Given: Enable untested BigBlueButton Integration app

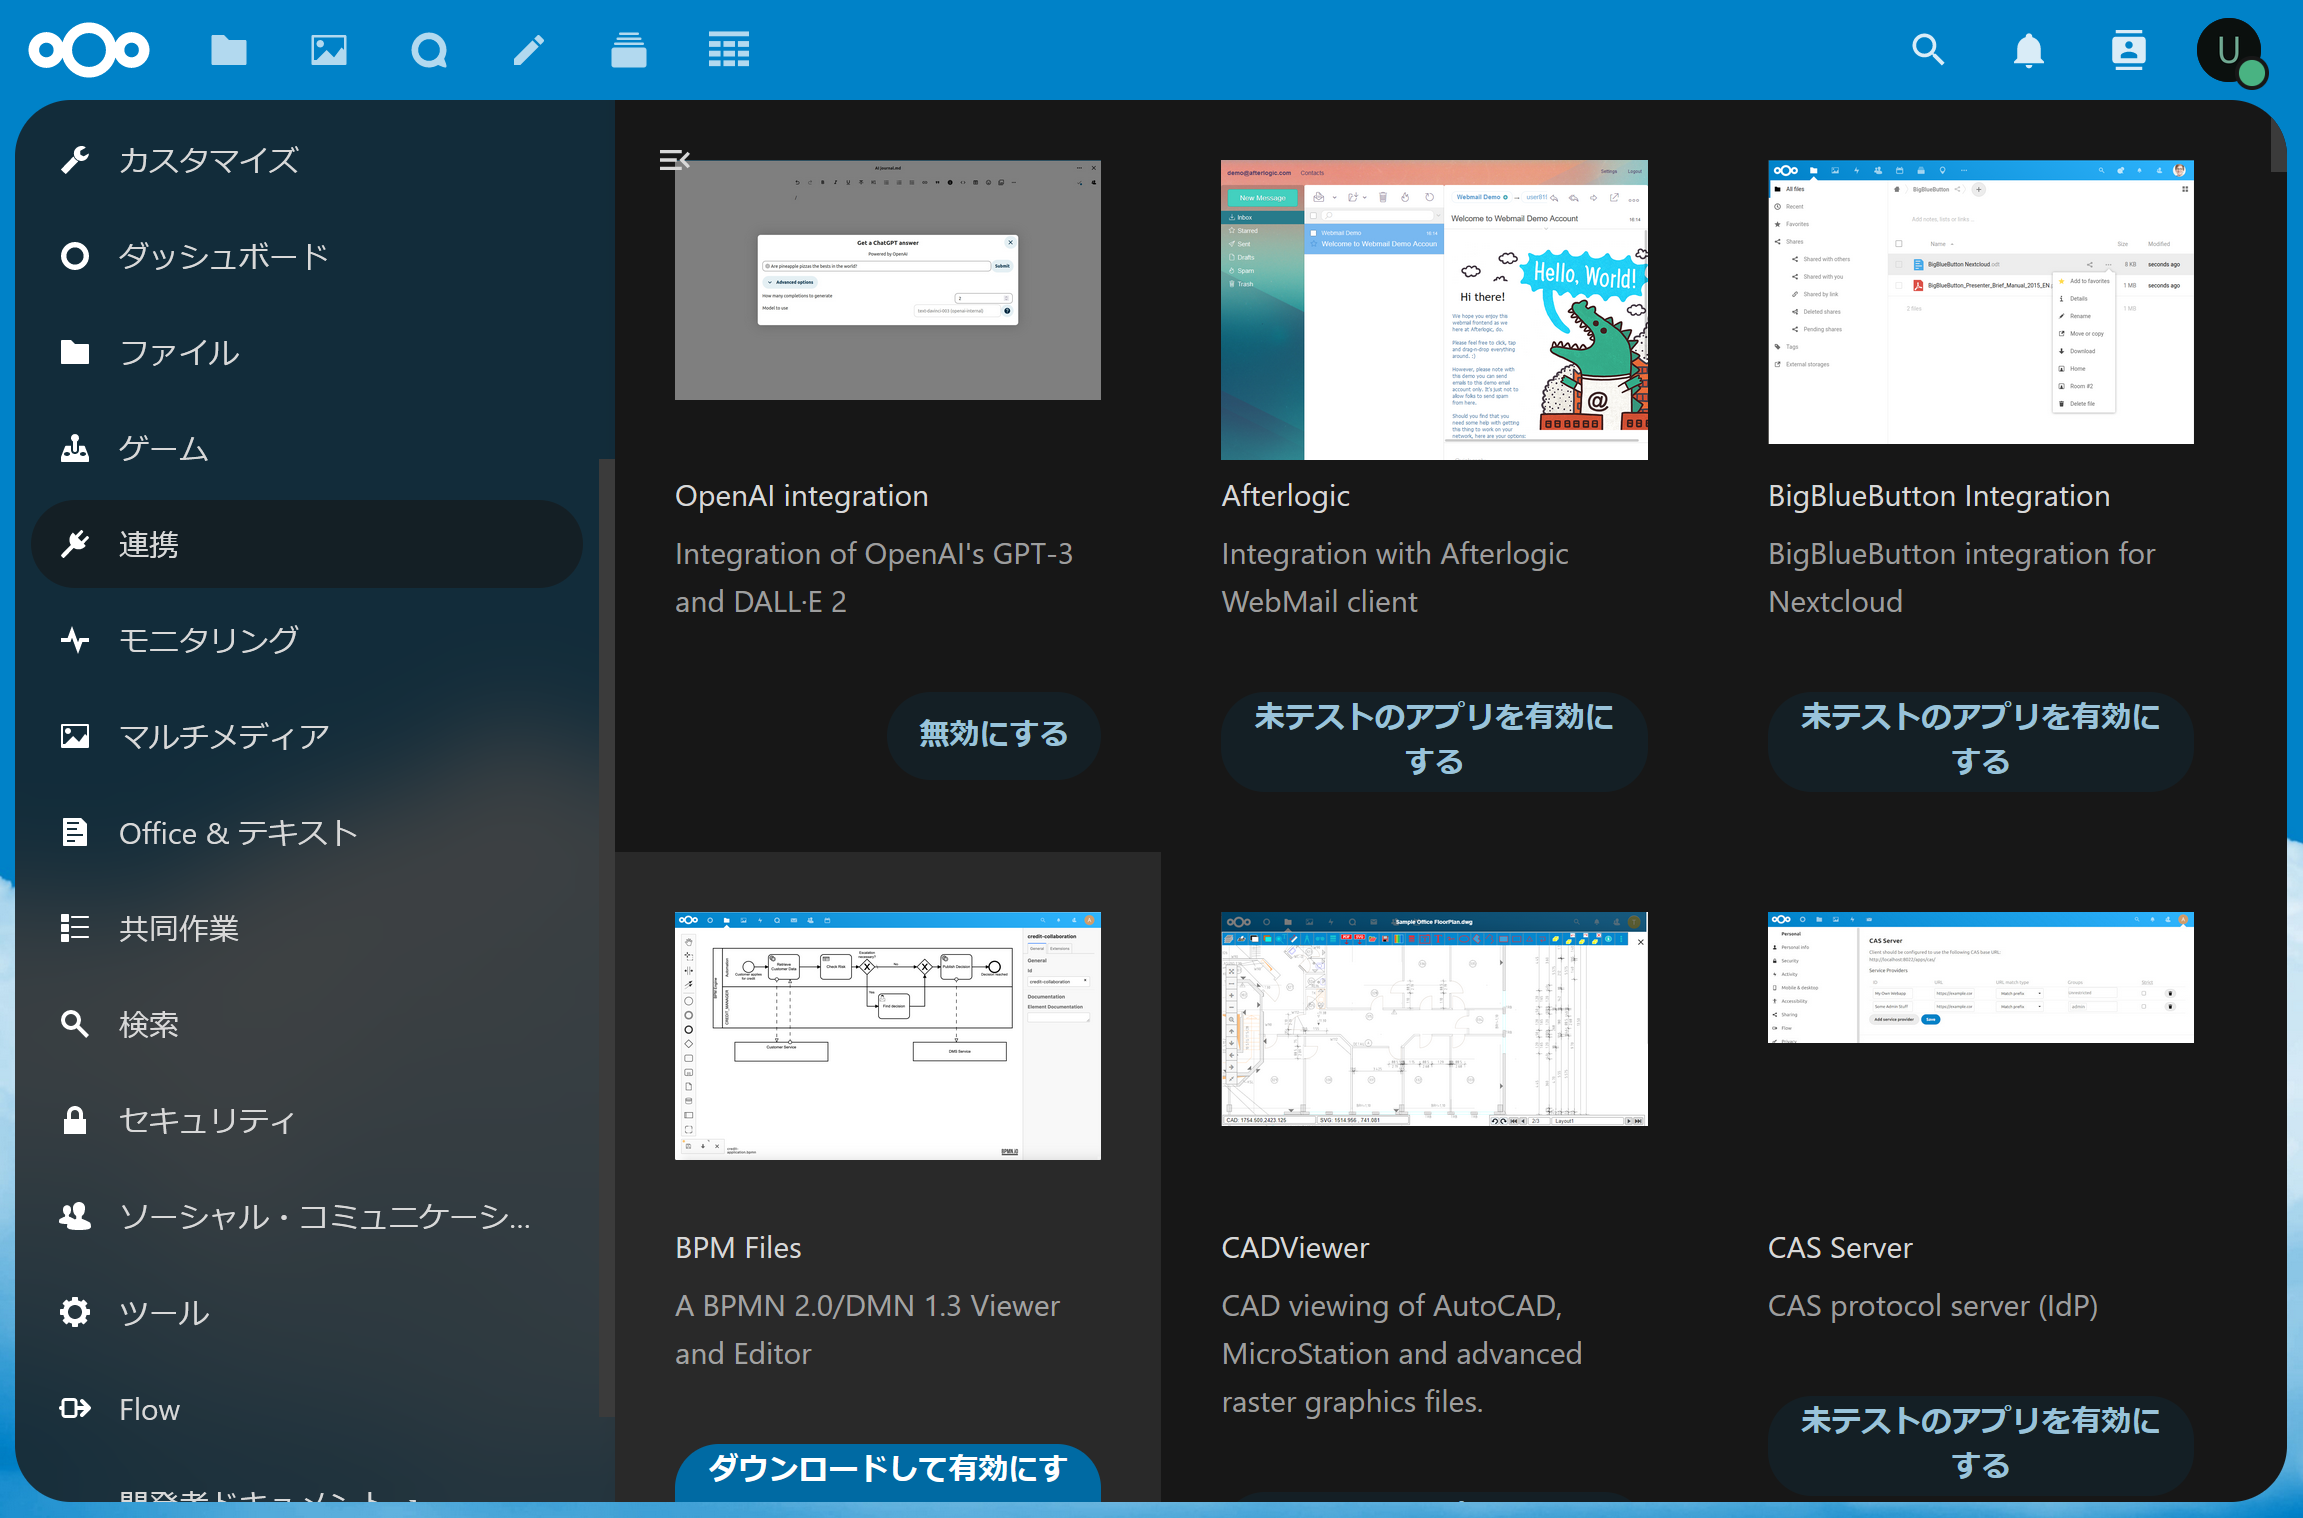Looking at the screenshot, I should tap(1980, 740).
